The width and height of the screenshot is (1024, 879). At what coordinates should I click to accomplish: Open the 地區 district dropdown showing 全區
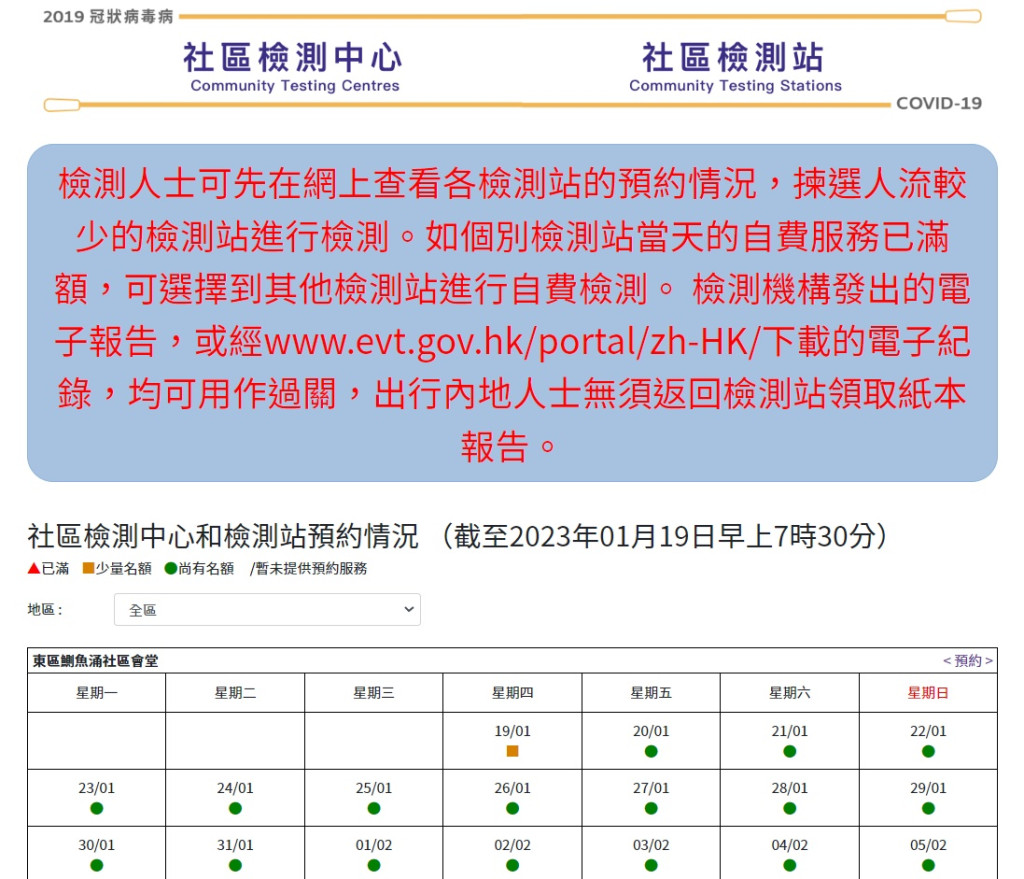click(267, 610)
